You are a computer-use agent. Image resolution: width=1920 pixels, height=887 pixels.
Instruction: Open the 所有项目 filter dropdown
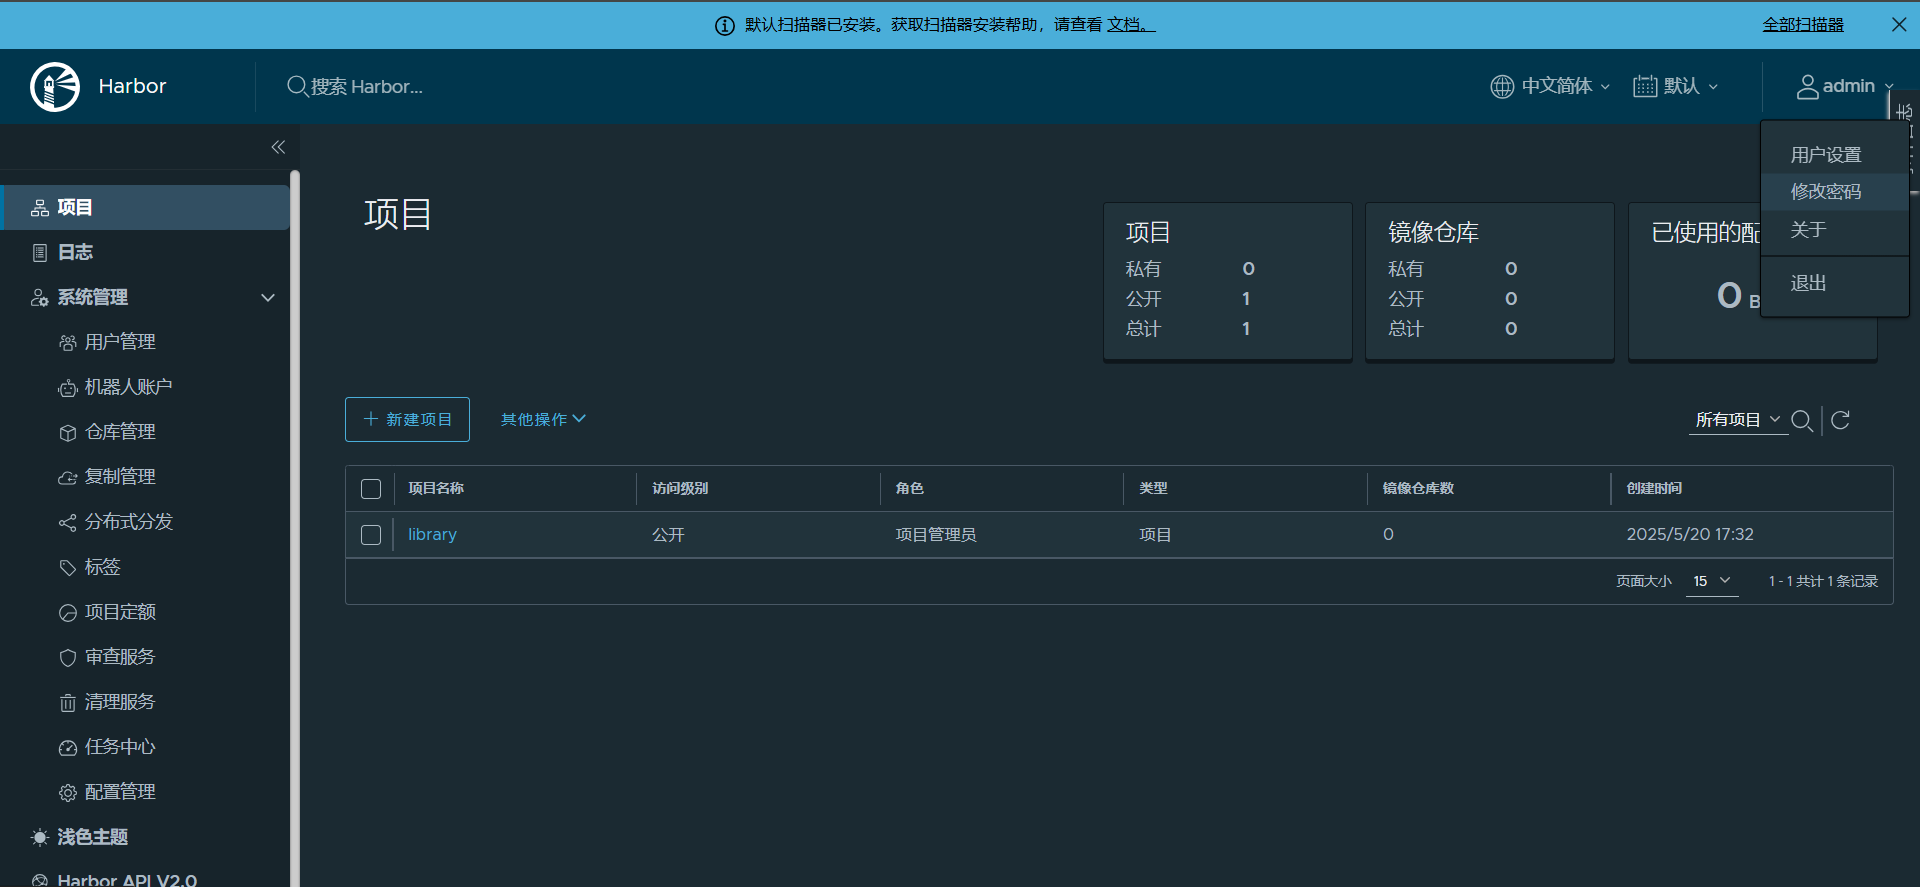pos(1738,420)
